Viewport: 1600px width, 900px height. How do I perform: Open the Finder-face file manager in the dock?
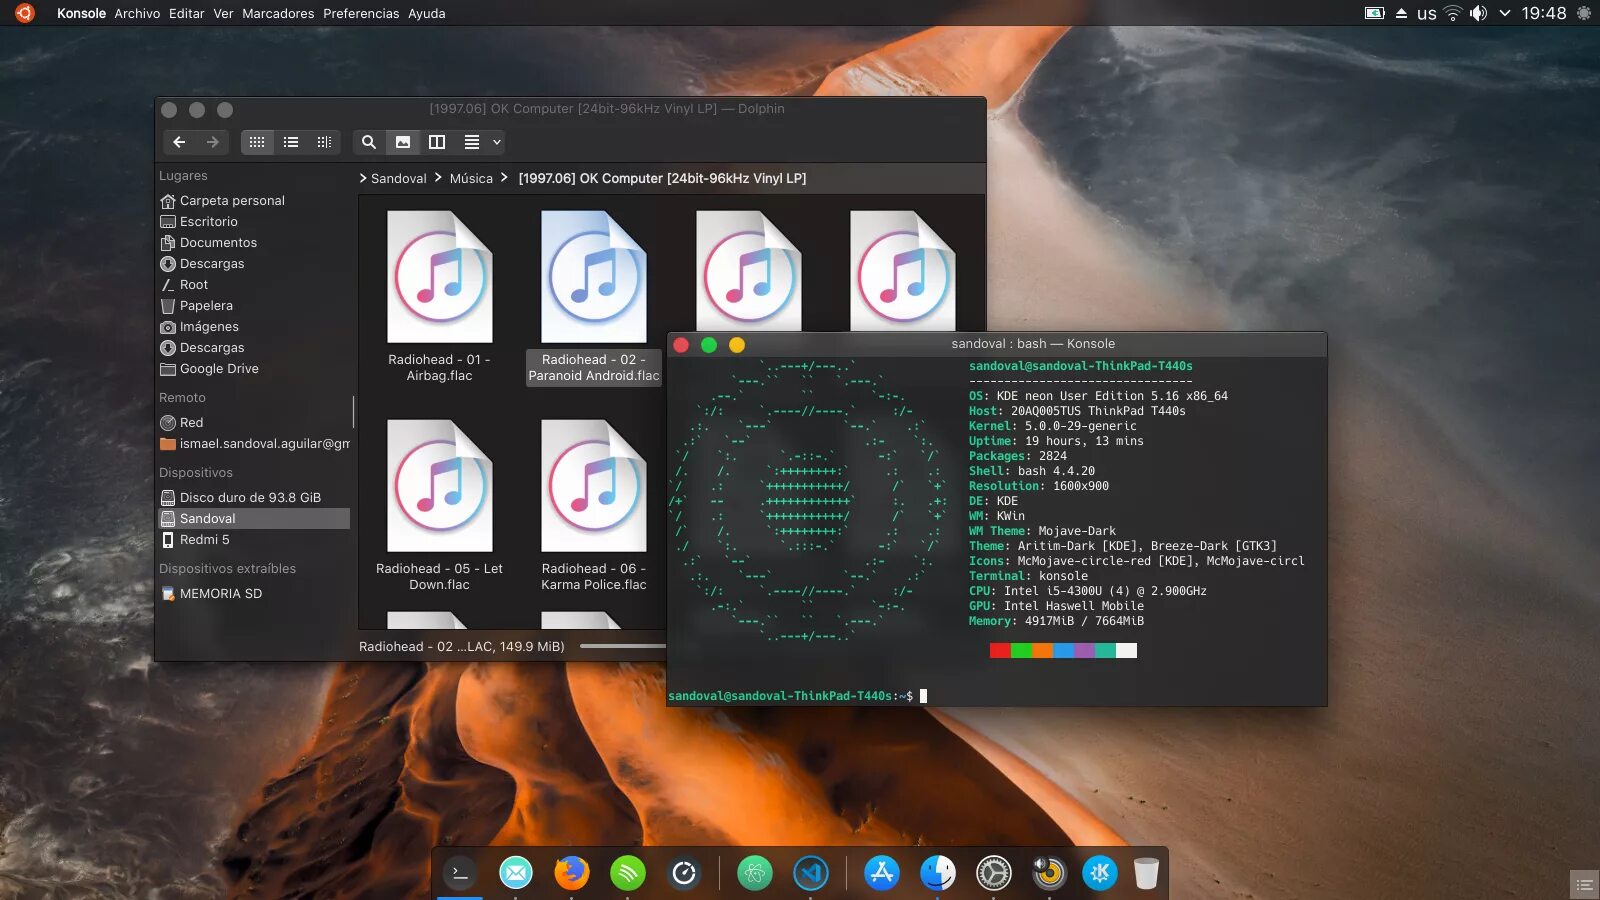(x=938, y=873)
